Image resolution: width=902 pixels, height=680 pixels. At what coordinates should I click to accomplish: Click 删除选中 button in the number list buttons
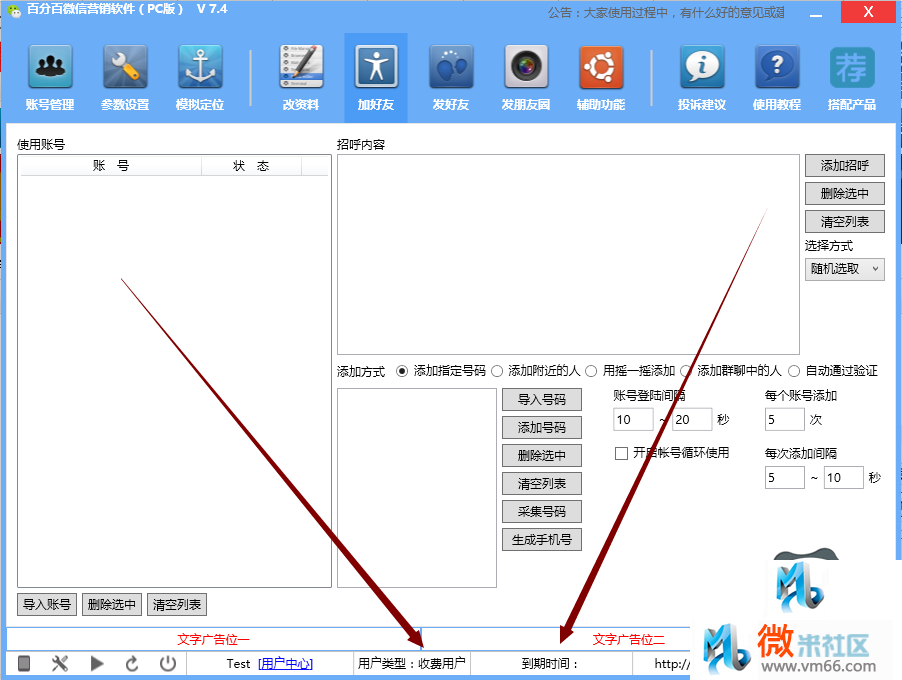pos(542,456)
